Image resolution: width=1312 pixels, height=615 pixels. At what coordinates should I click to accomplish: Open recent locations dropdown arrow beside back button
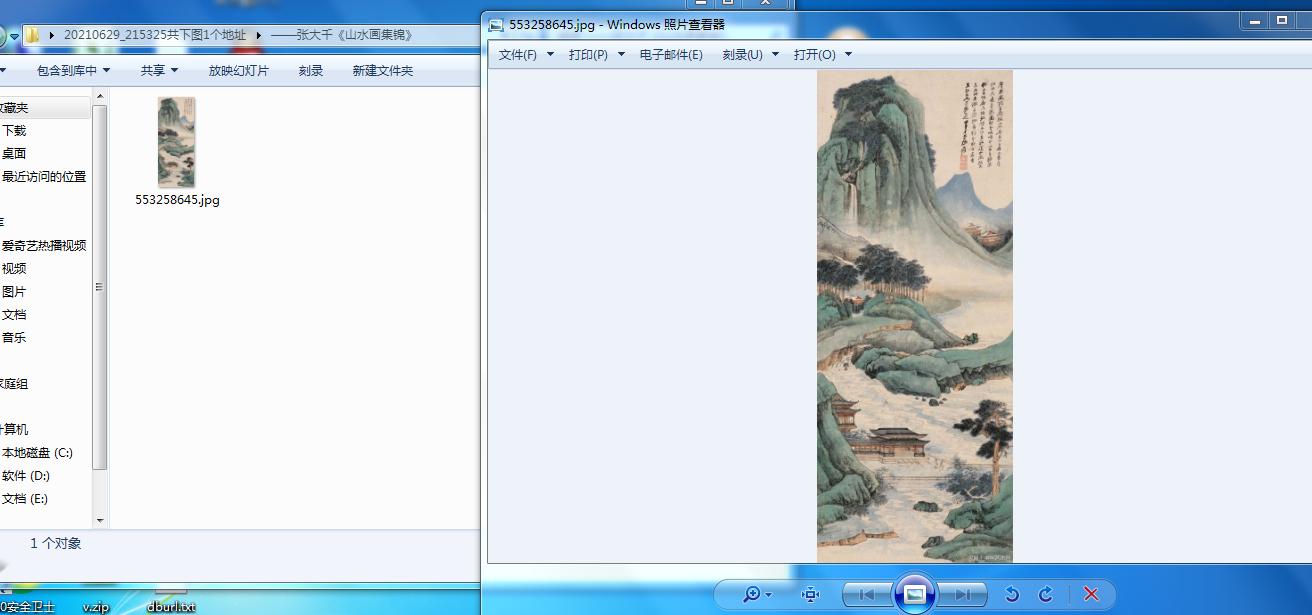pyautogui.click(x=15, y=36)
